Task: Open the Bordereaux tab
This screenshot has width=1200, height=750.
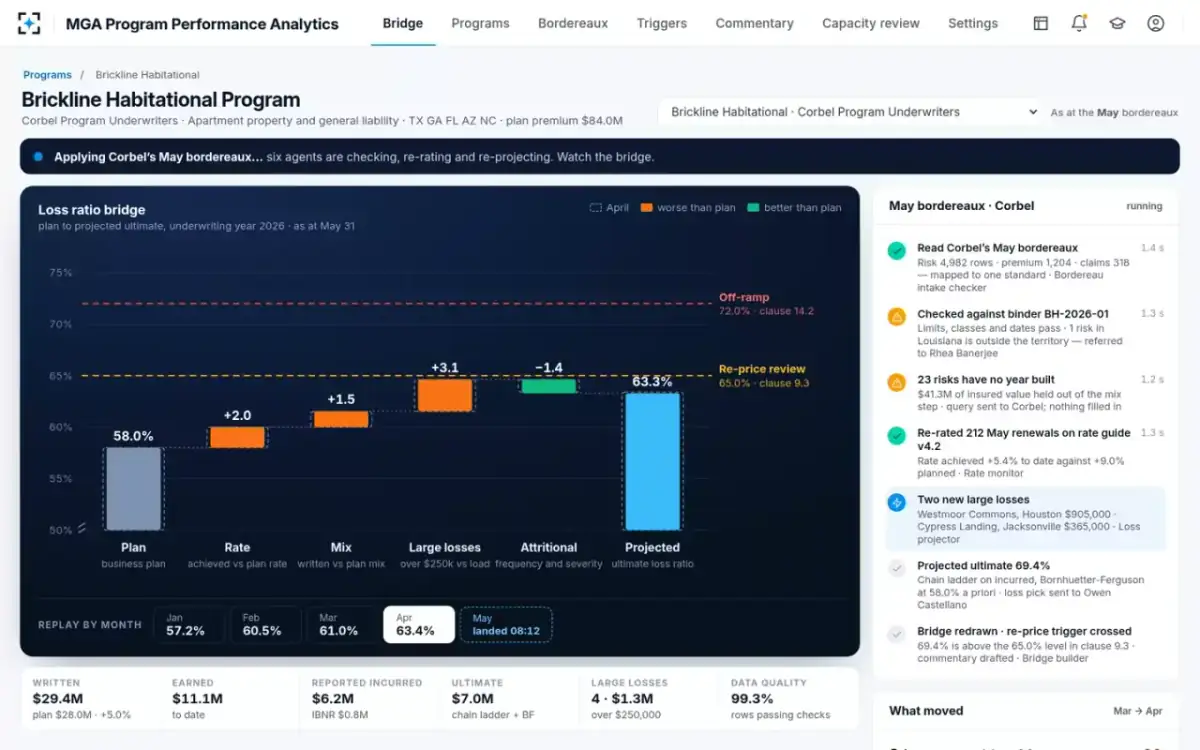Action: (573, 23)
